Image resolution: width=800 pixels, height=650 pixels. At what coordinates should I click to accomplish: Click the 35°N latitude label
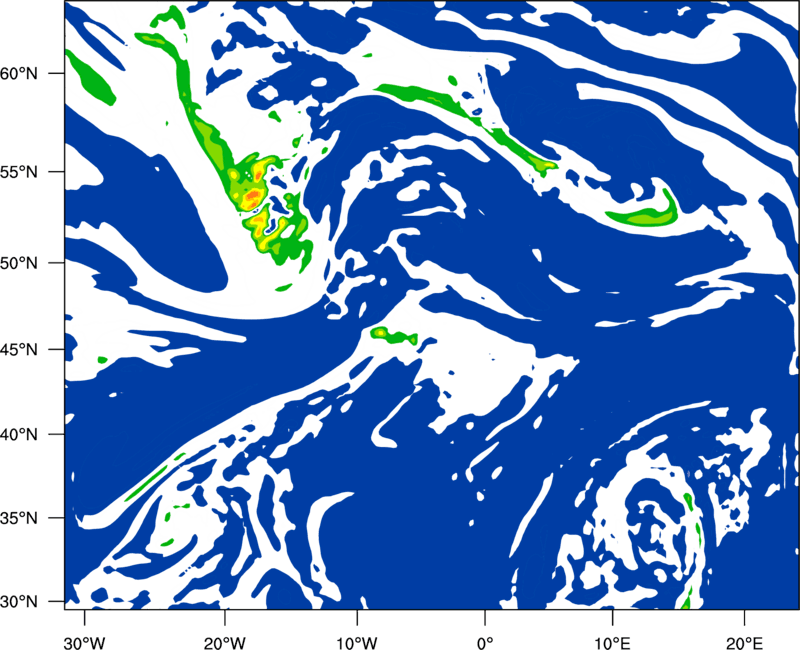pos(19,518)
